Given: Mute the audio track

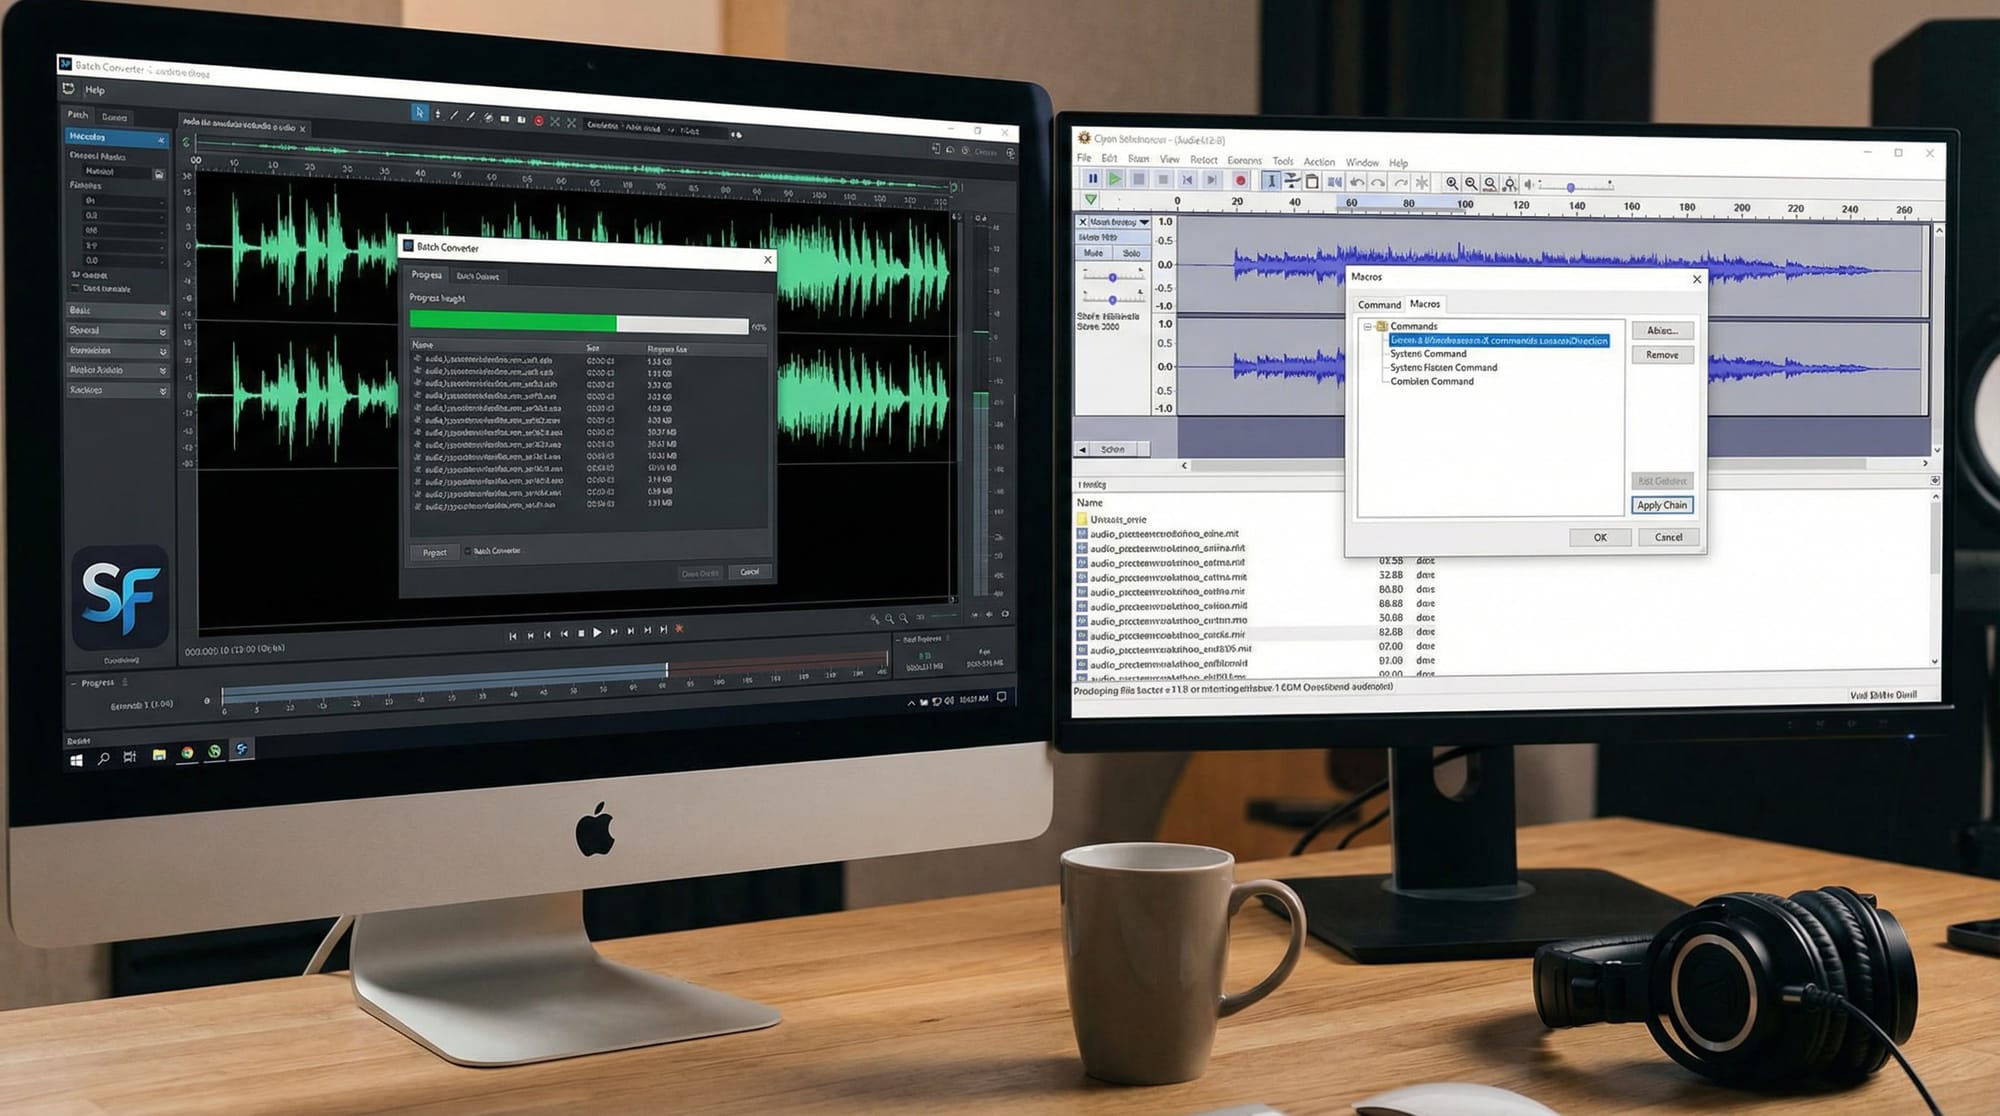Looking at the screenshot, I should click(x=1093, y=253).
